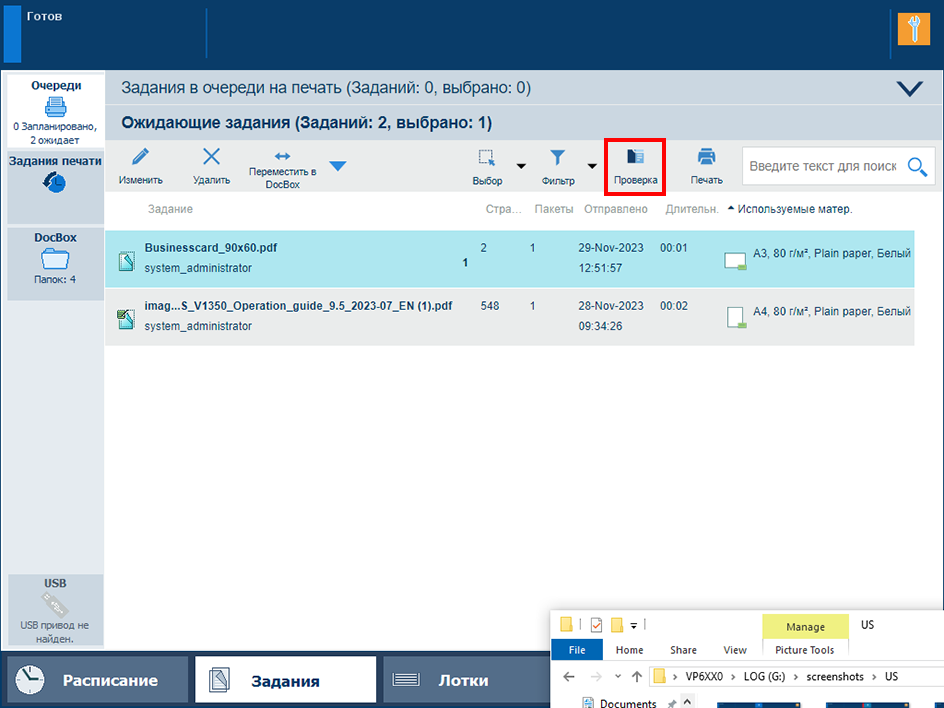Open the system wrench settings icon
This screenshot has width=944, height=708.
click(913, 29)
